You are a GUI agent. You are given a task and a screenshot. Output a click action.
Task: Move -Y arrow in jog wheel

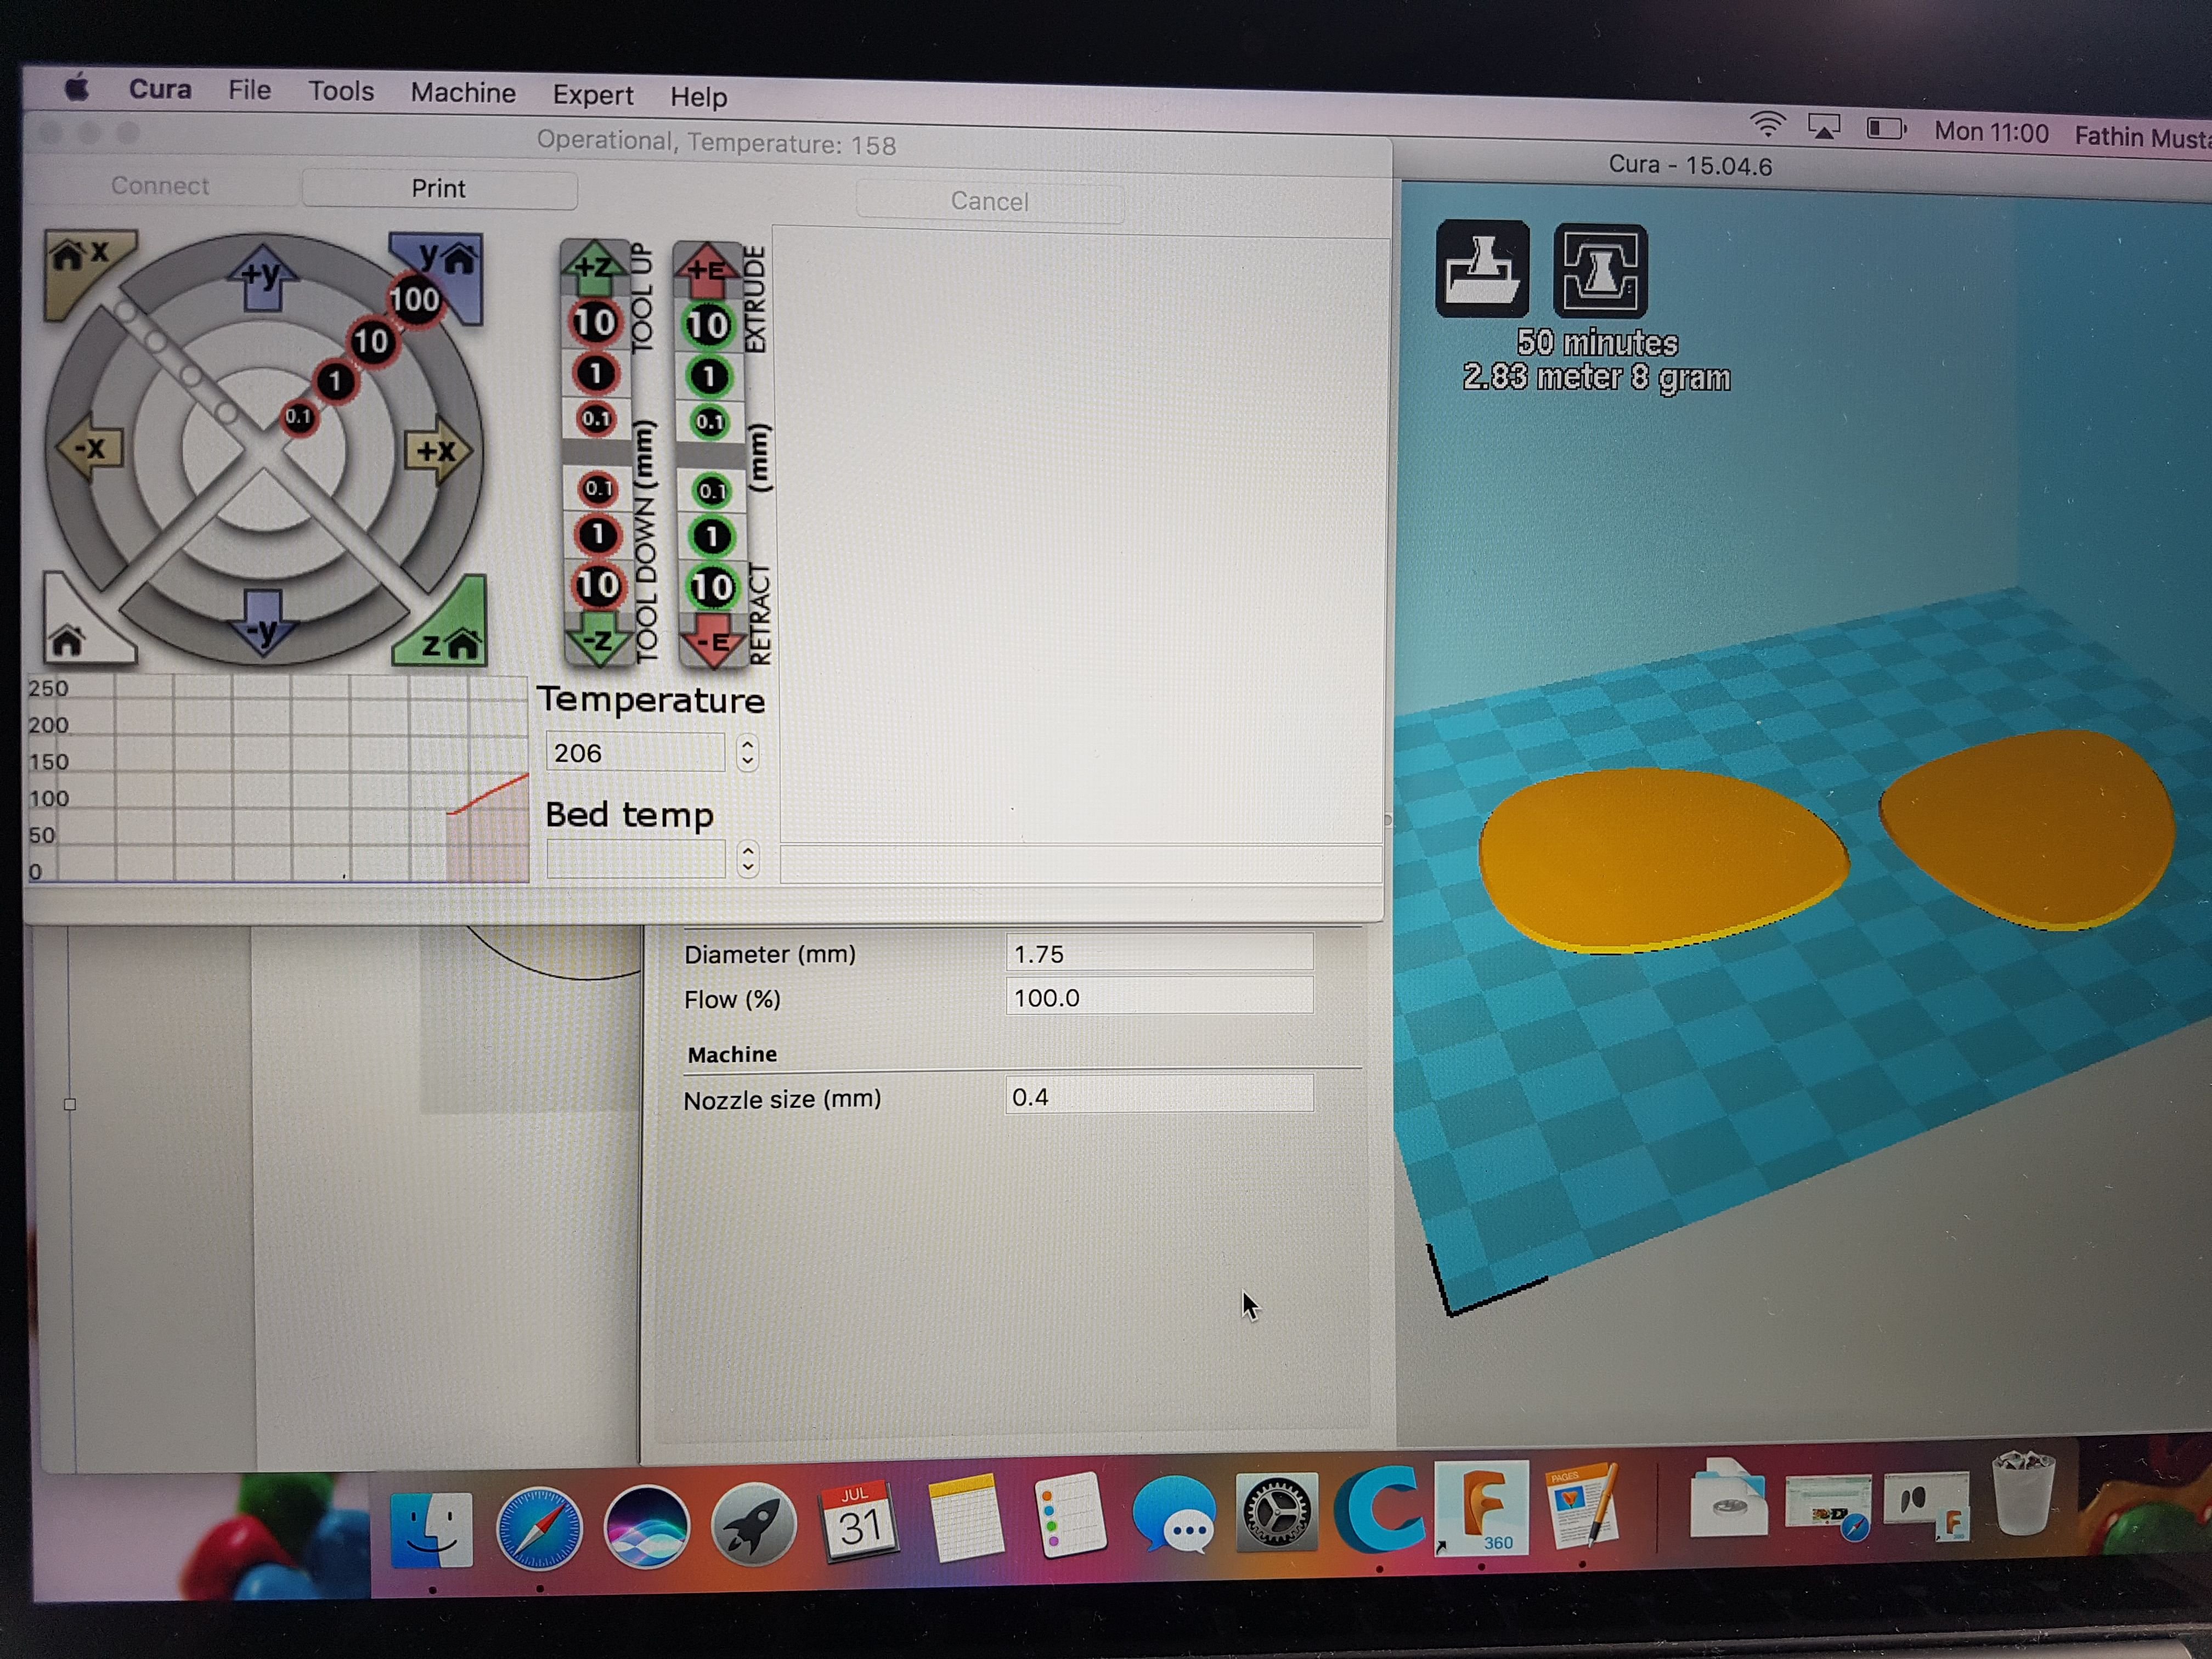click(262, 624)
